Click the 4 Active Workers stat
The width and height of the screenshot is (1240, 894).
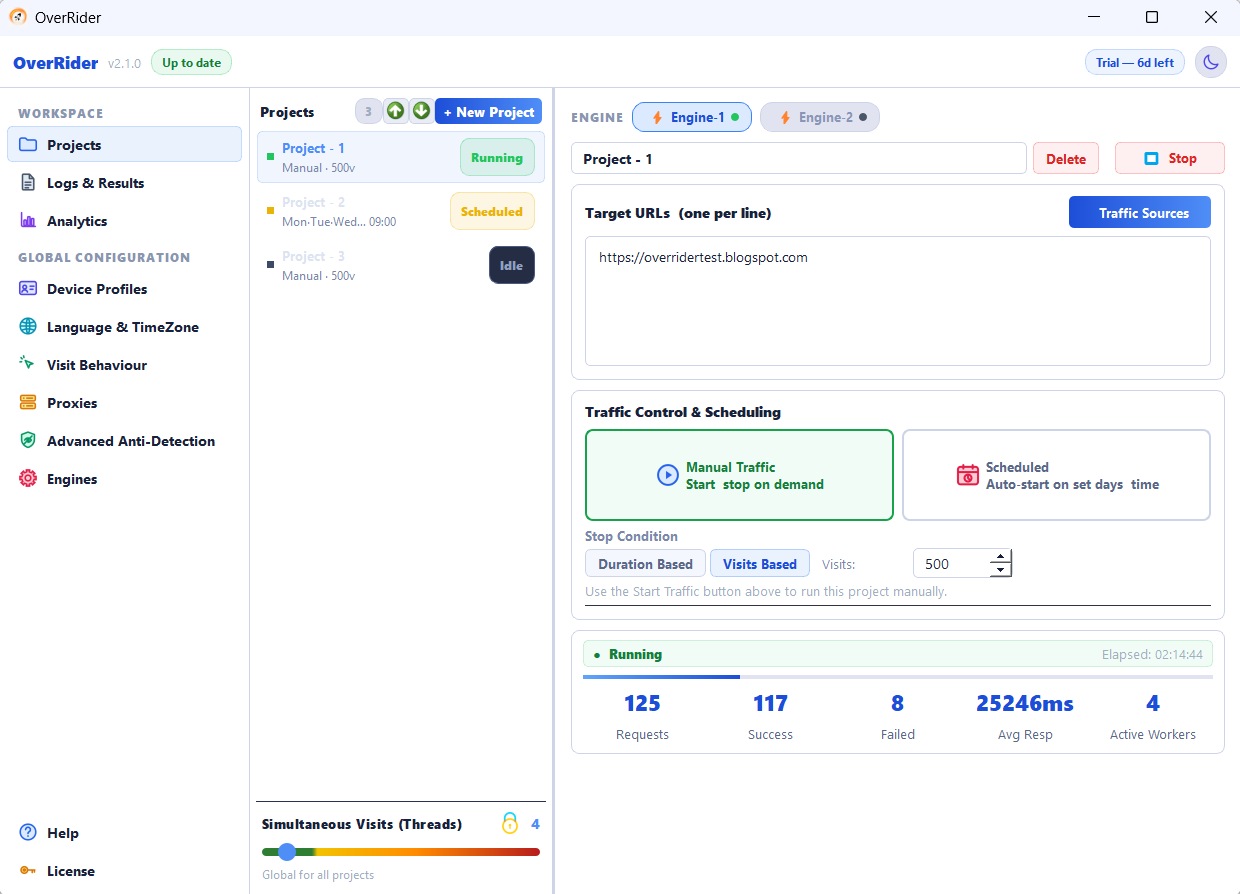tap(1153, 716)
